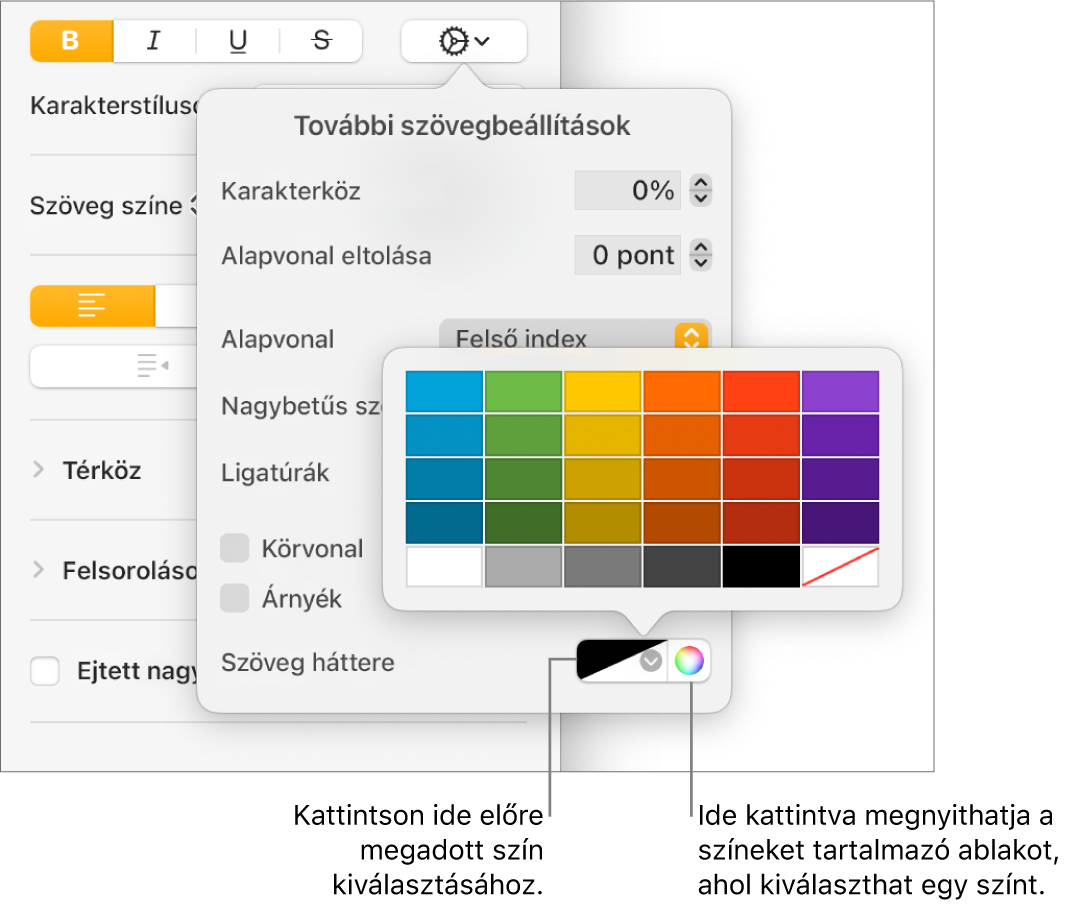Toggle Italic text formatting
1076x910 pixels.
click(154, 41)
